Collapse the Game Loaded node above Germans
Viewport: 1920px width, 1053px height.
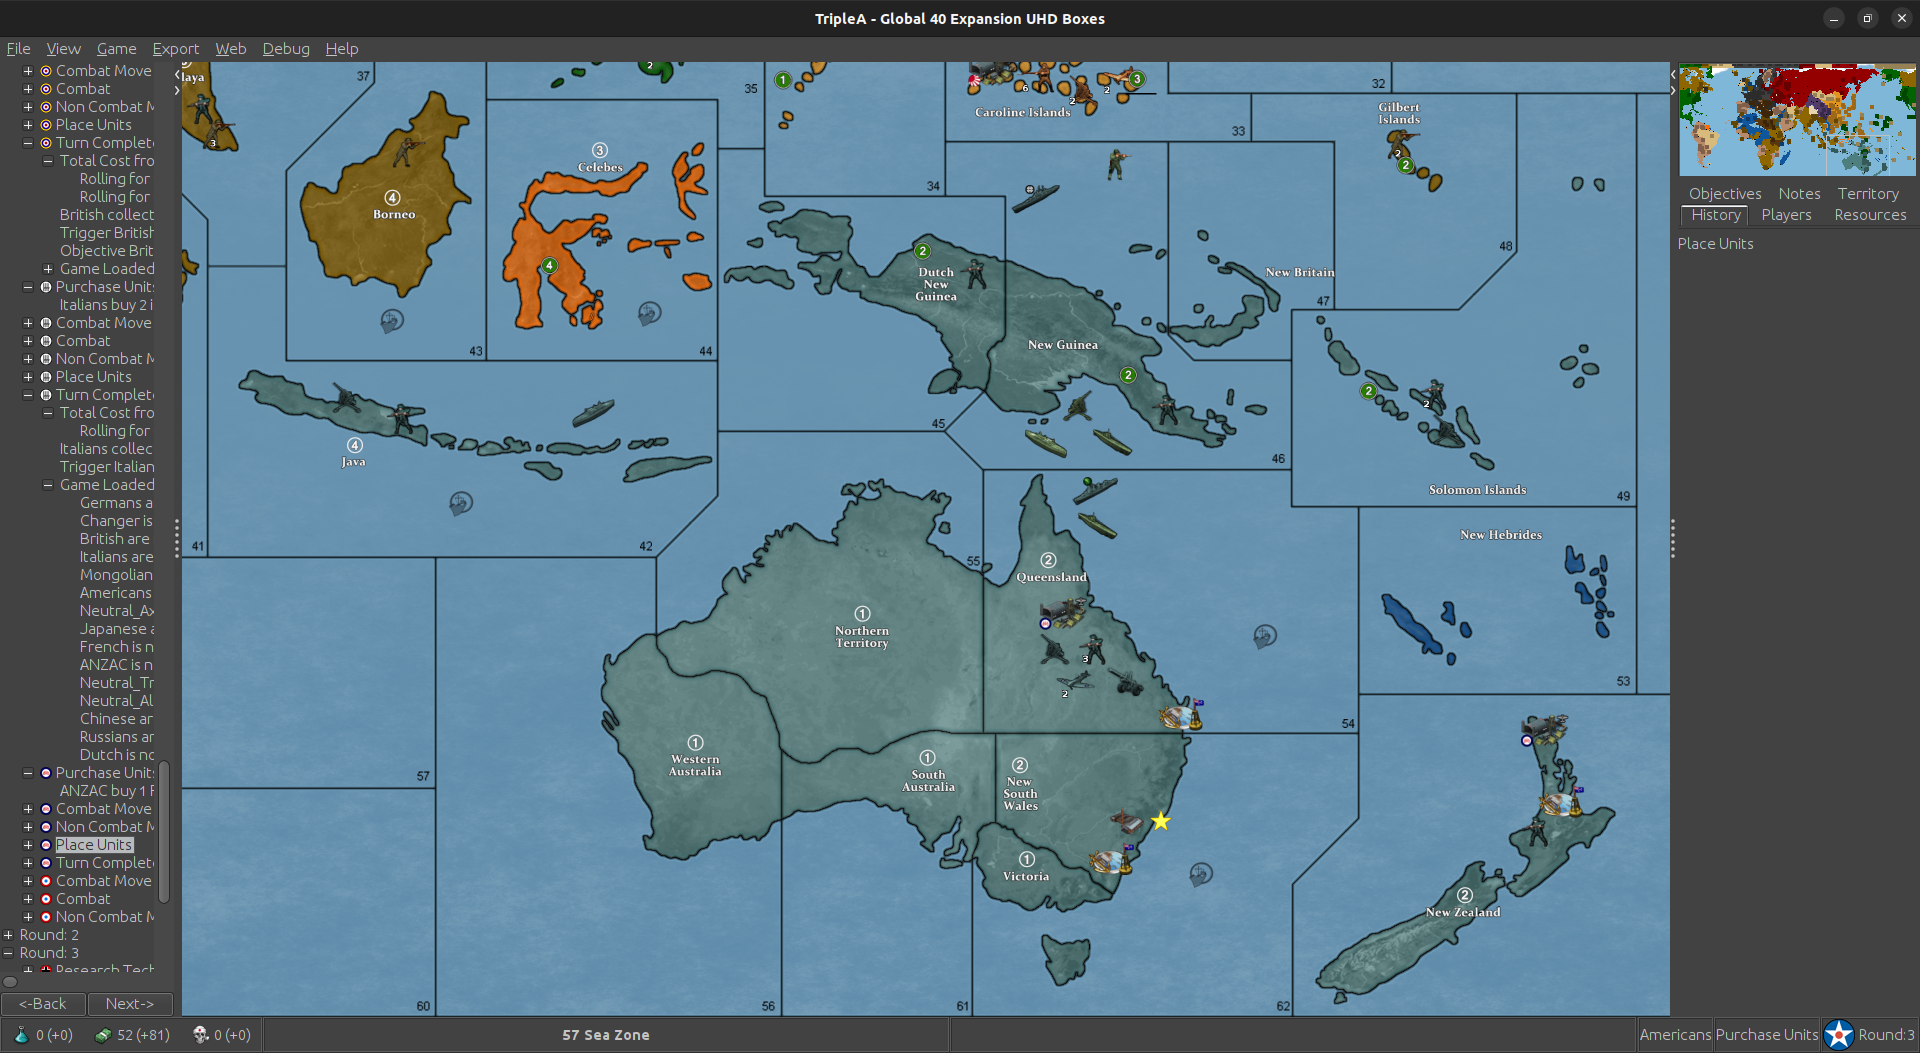click(48, 485)
